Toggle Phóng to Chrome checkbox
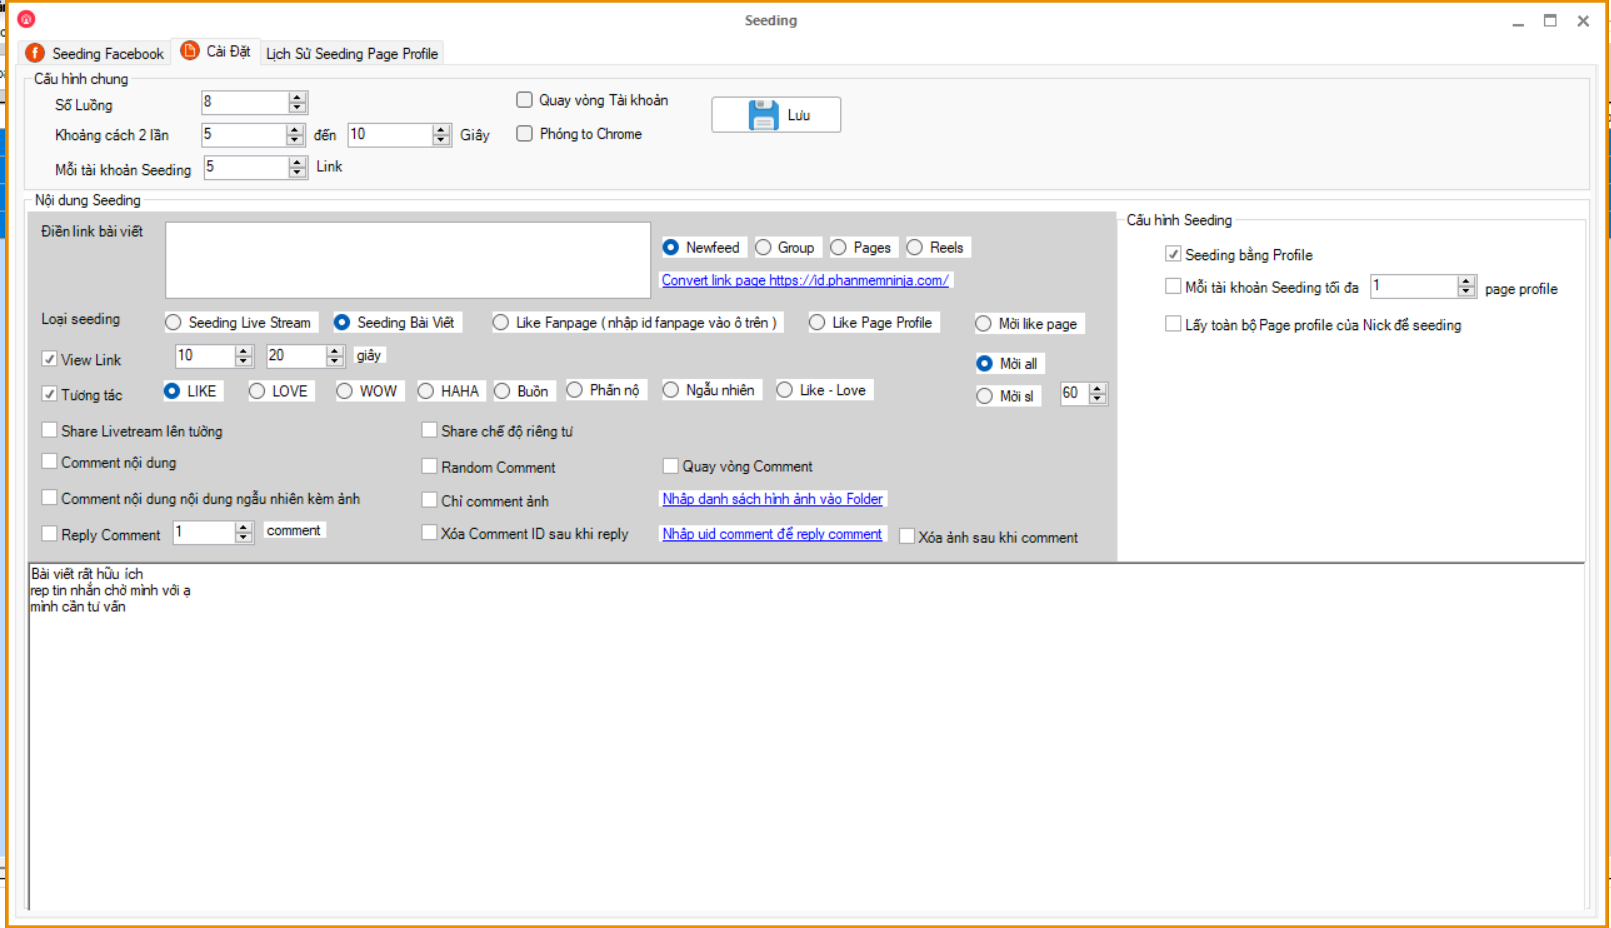 point(524,134)
